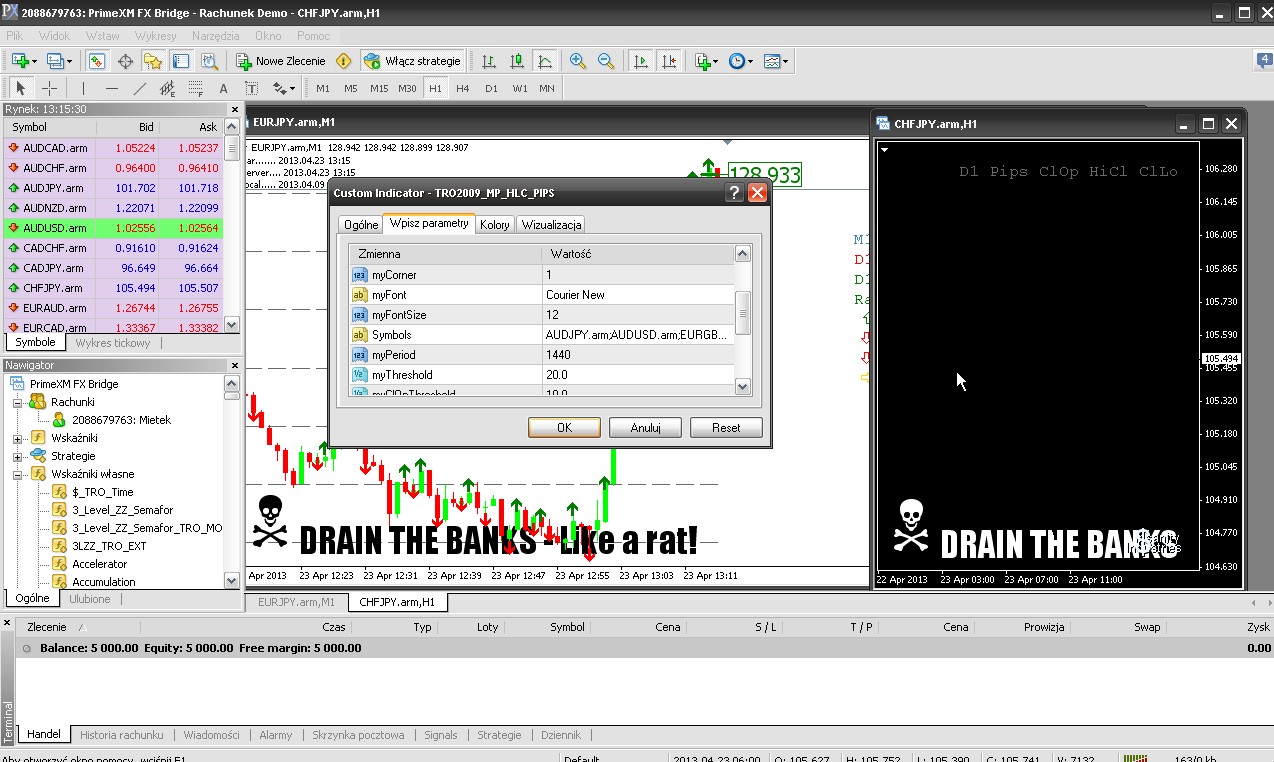Confirm the dialog with OK
The height and width of the screenshot is (762, 1274).
pyautogui.click(x=564, y=428)
